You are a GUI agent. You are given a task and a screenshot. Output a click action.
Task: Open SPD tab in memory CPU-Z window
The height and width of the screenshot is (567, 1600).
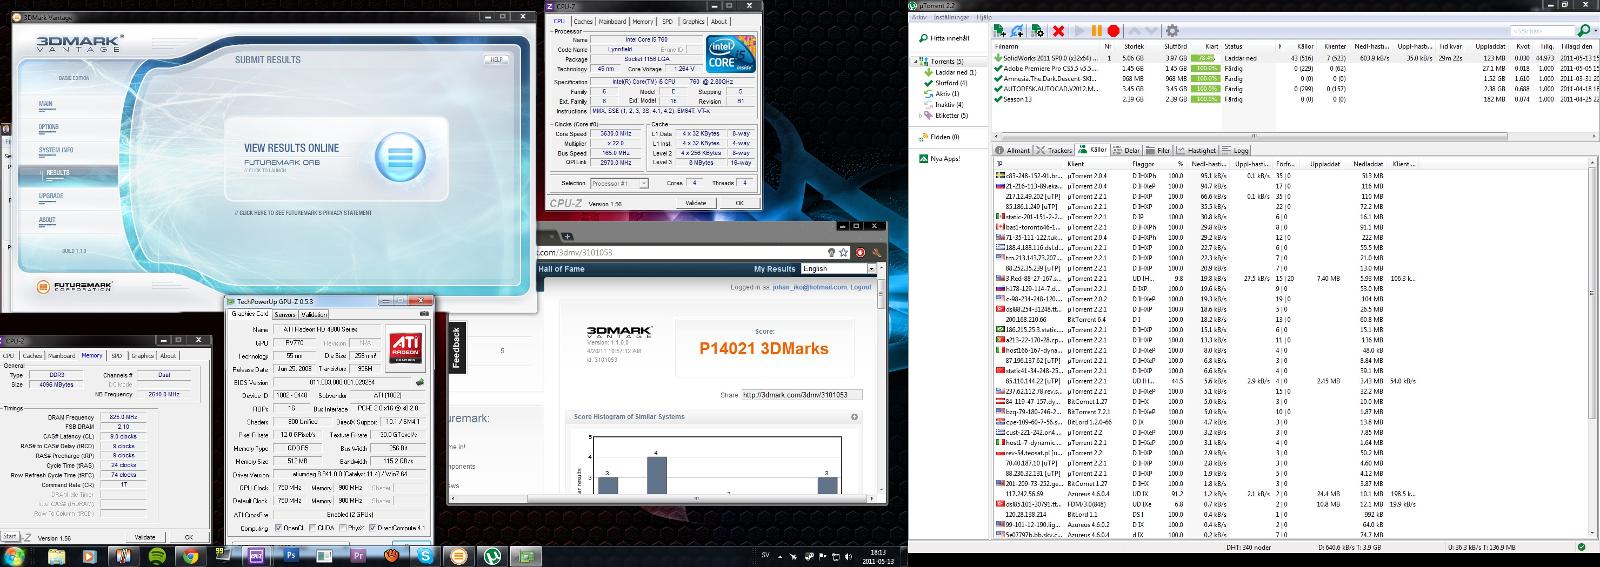[x=117, y=356]
